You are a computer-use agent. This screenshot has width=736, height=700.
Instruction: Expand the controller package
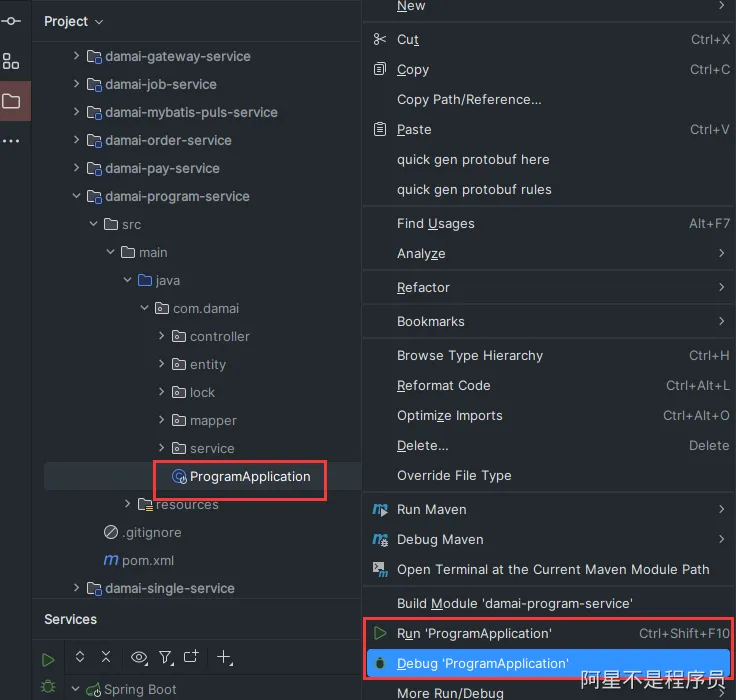click(161, 337)
